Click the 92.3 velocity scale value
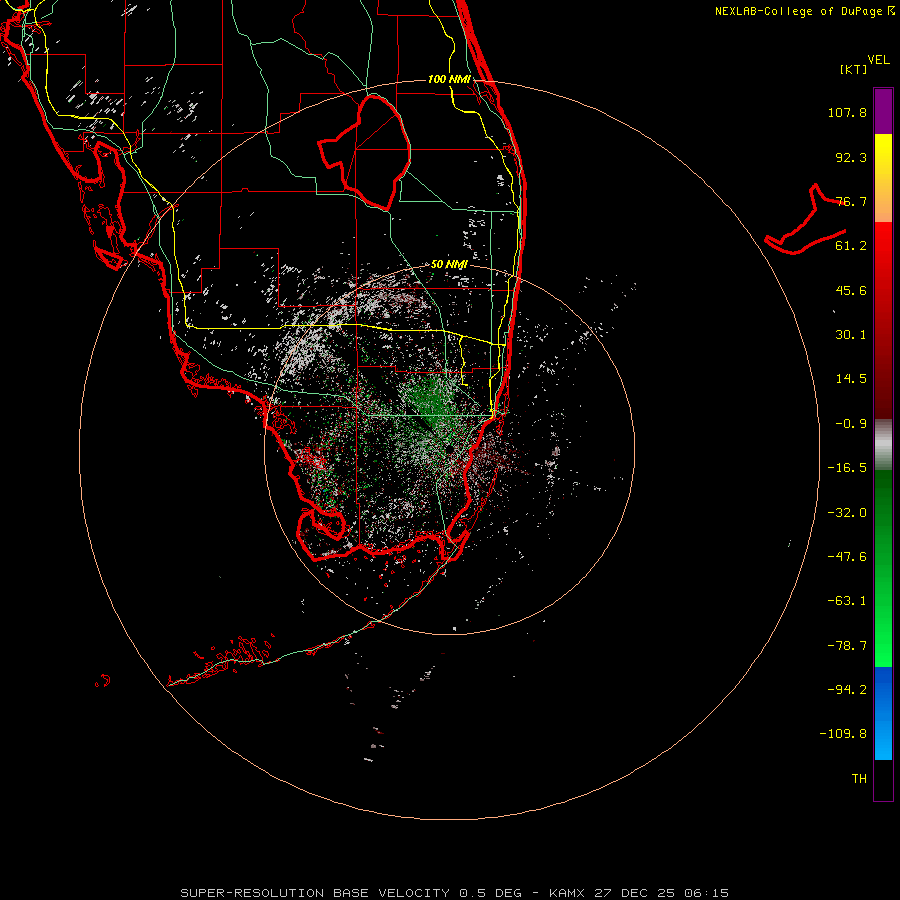 851,157
